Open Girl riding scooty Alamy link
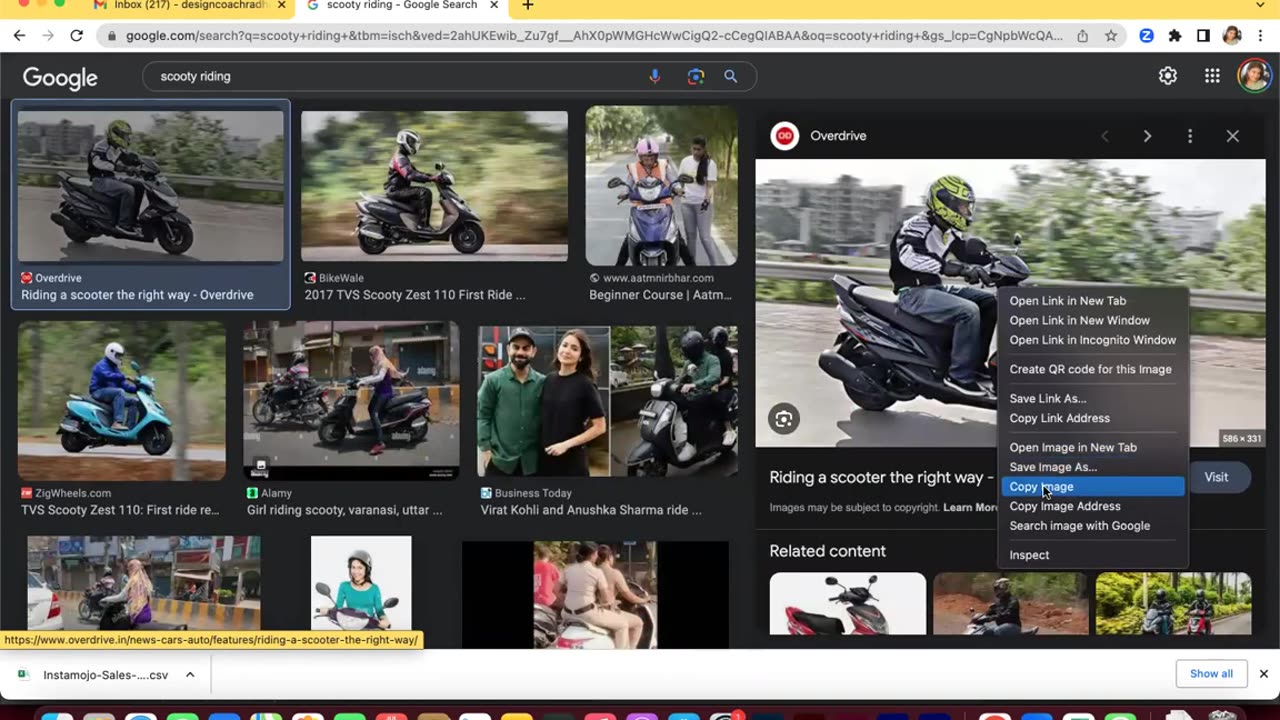Screen dimensions: 1280x720 (344, 510)
